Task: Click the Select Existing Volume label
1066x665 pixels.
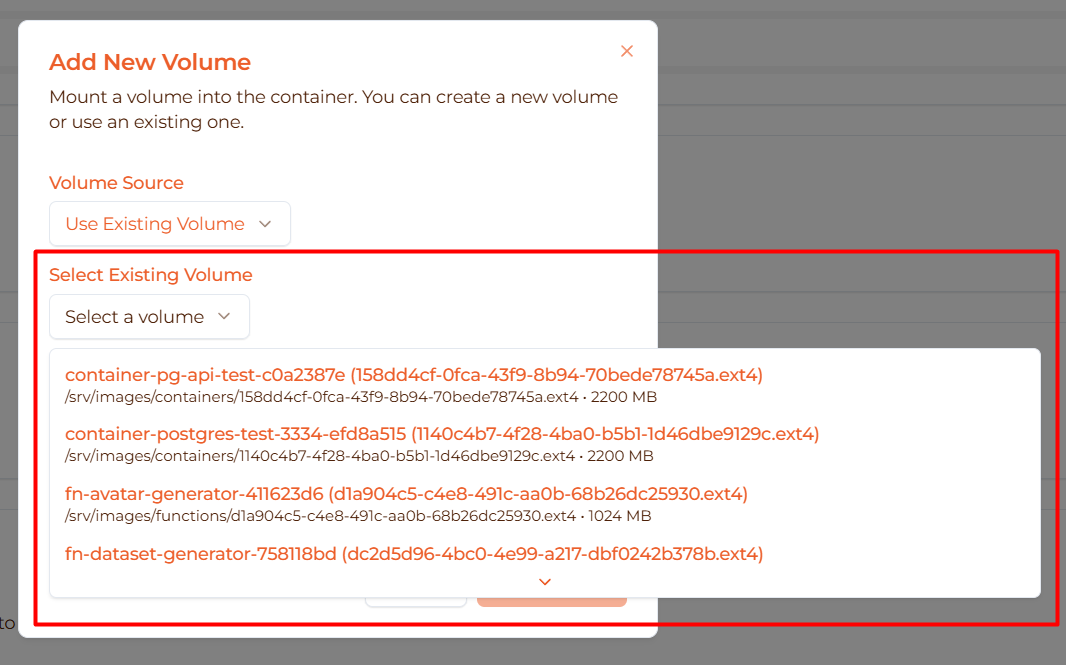Action: point(150,275)
